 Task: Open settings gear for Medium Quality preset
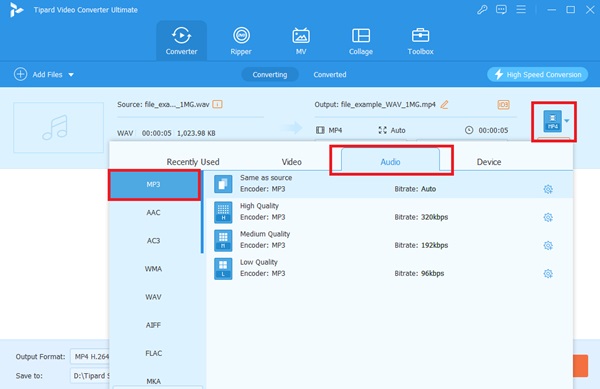(548, 246)
